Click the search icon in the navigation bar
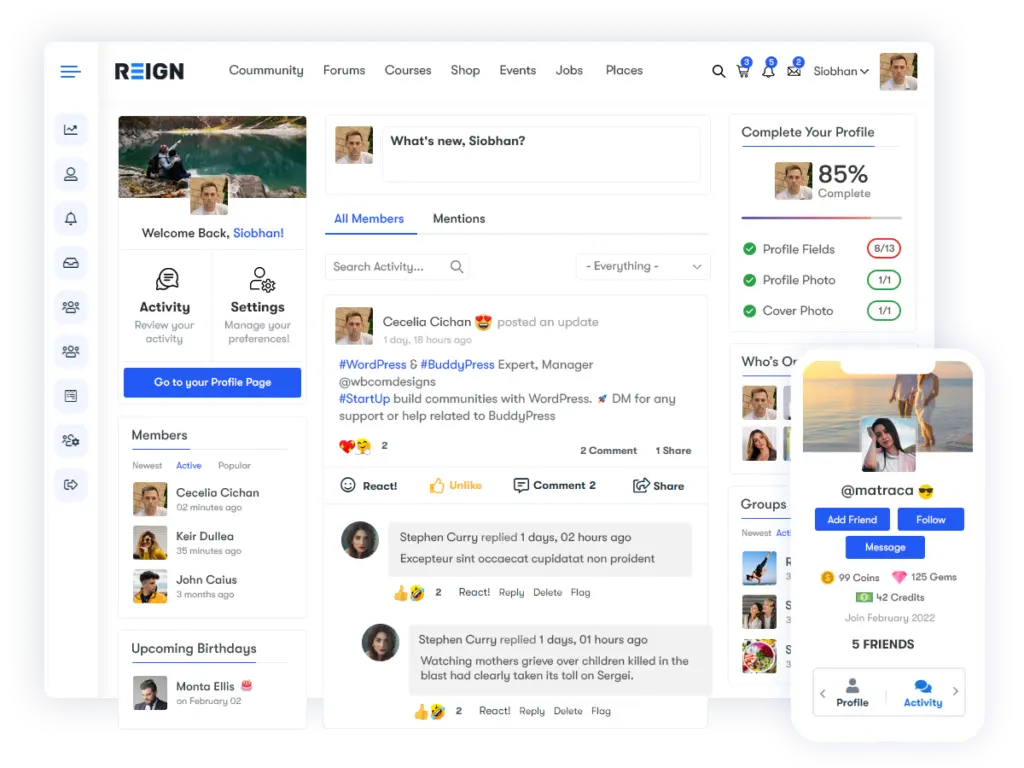This screenshot has height=768, width=1024. (x=718, y=72)
